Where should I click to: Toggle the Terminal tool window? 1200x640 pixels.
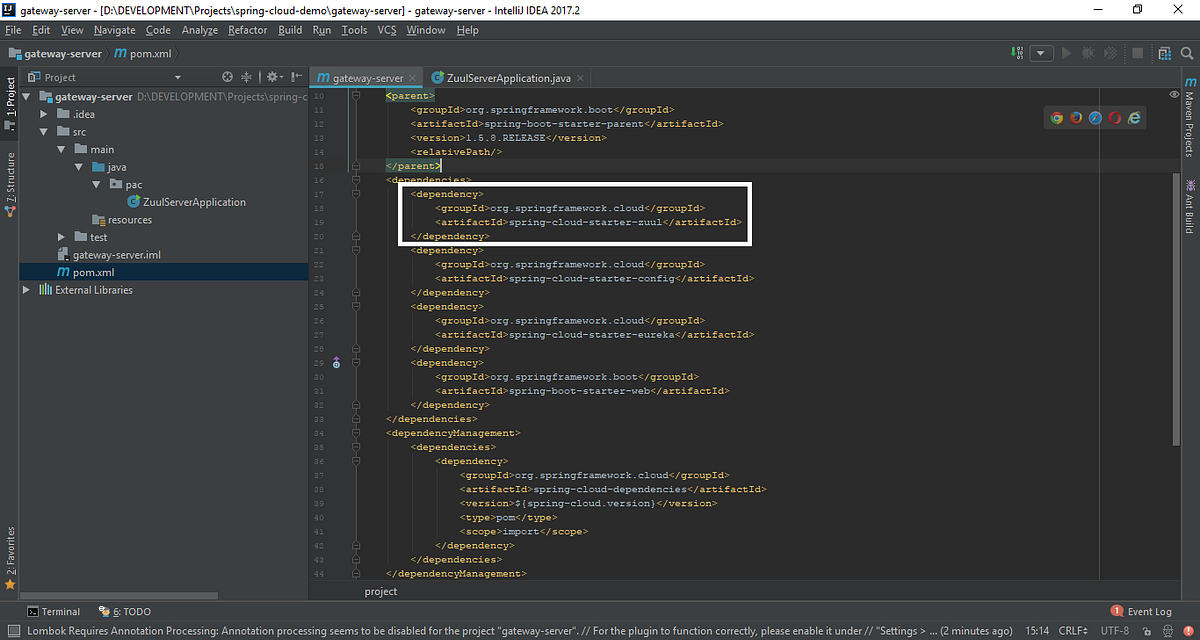click(54, 611)
